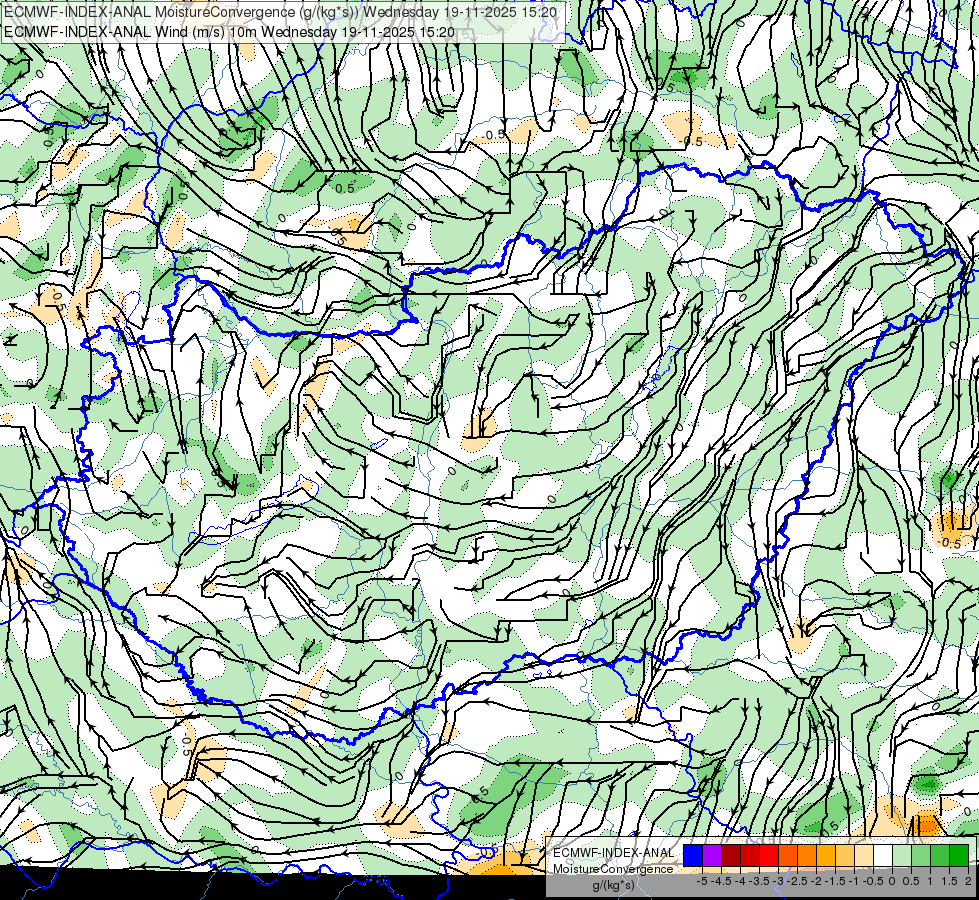Click the legend's ECMWF-INDEX-ANAL label

(x=613, y=853)
